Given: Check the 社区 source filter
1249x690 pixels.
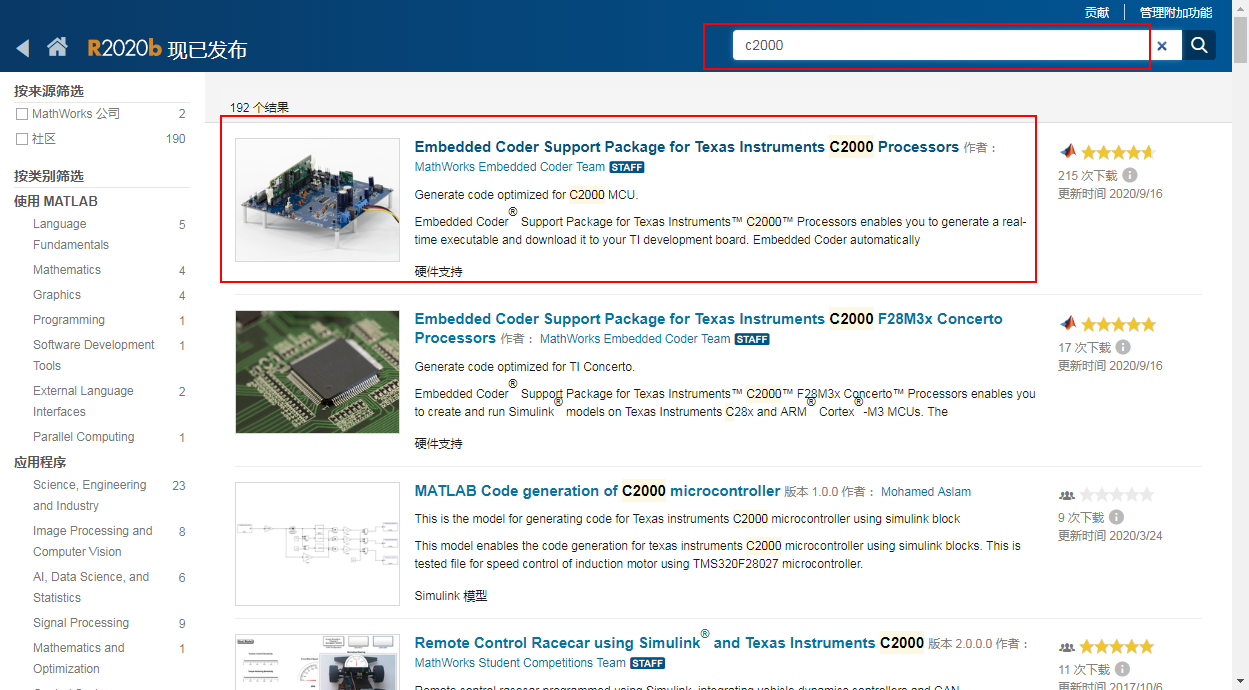Looking at the screenshot, I should tap(22, 139).
